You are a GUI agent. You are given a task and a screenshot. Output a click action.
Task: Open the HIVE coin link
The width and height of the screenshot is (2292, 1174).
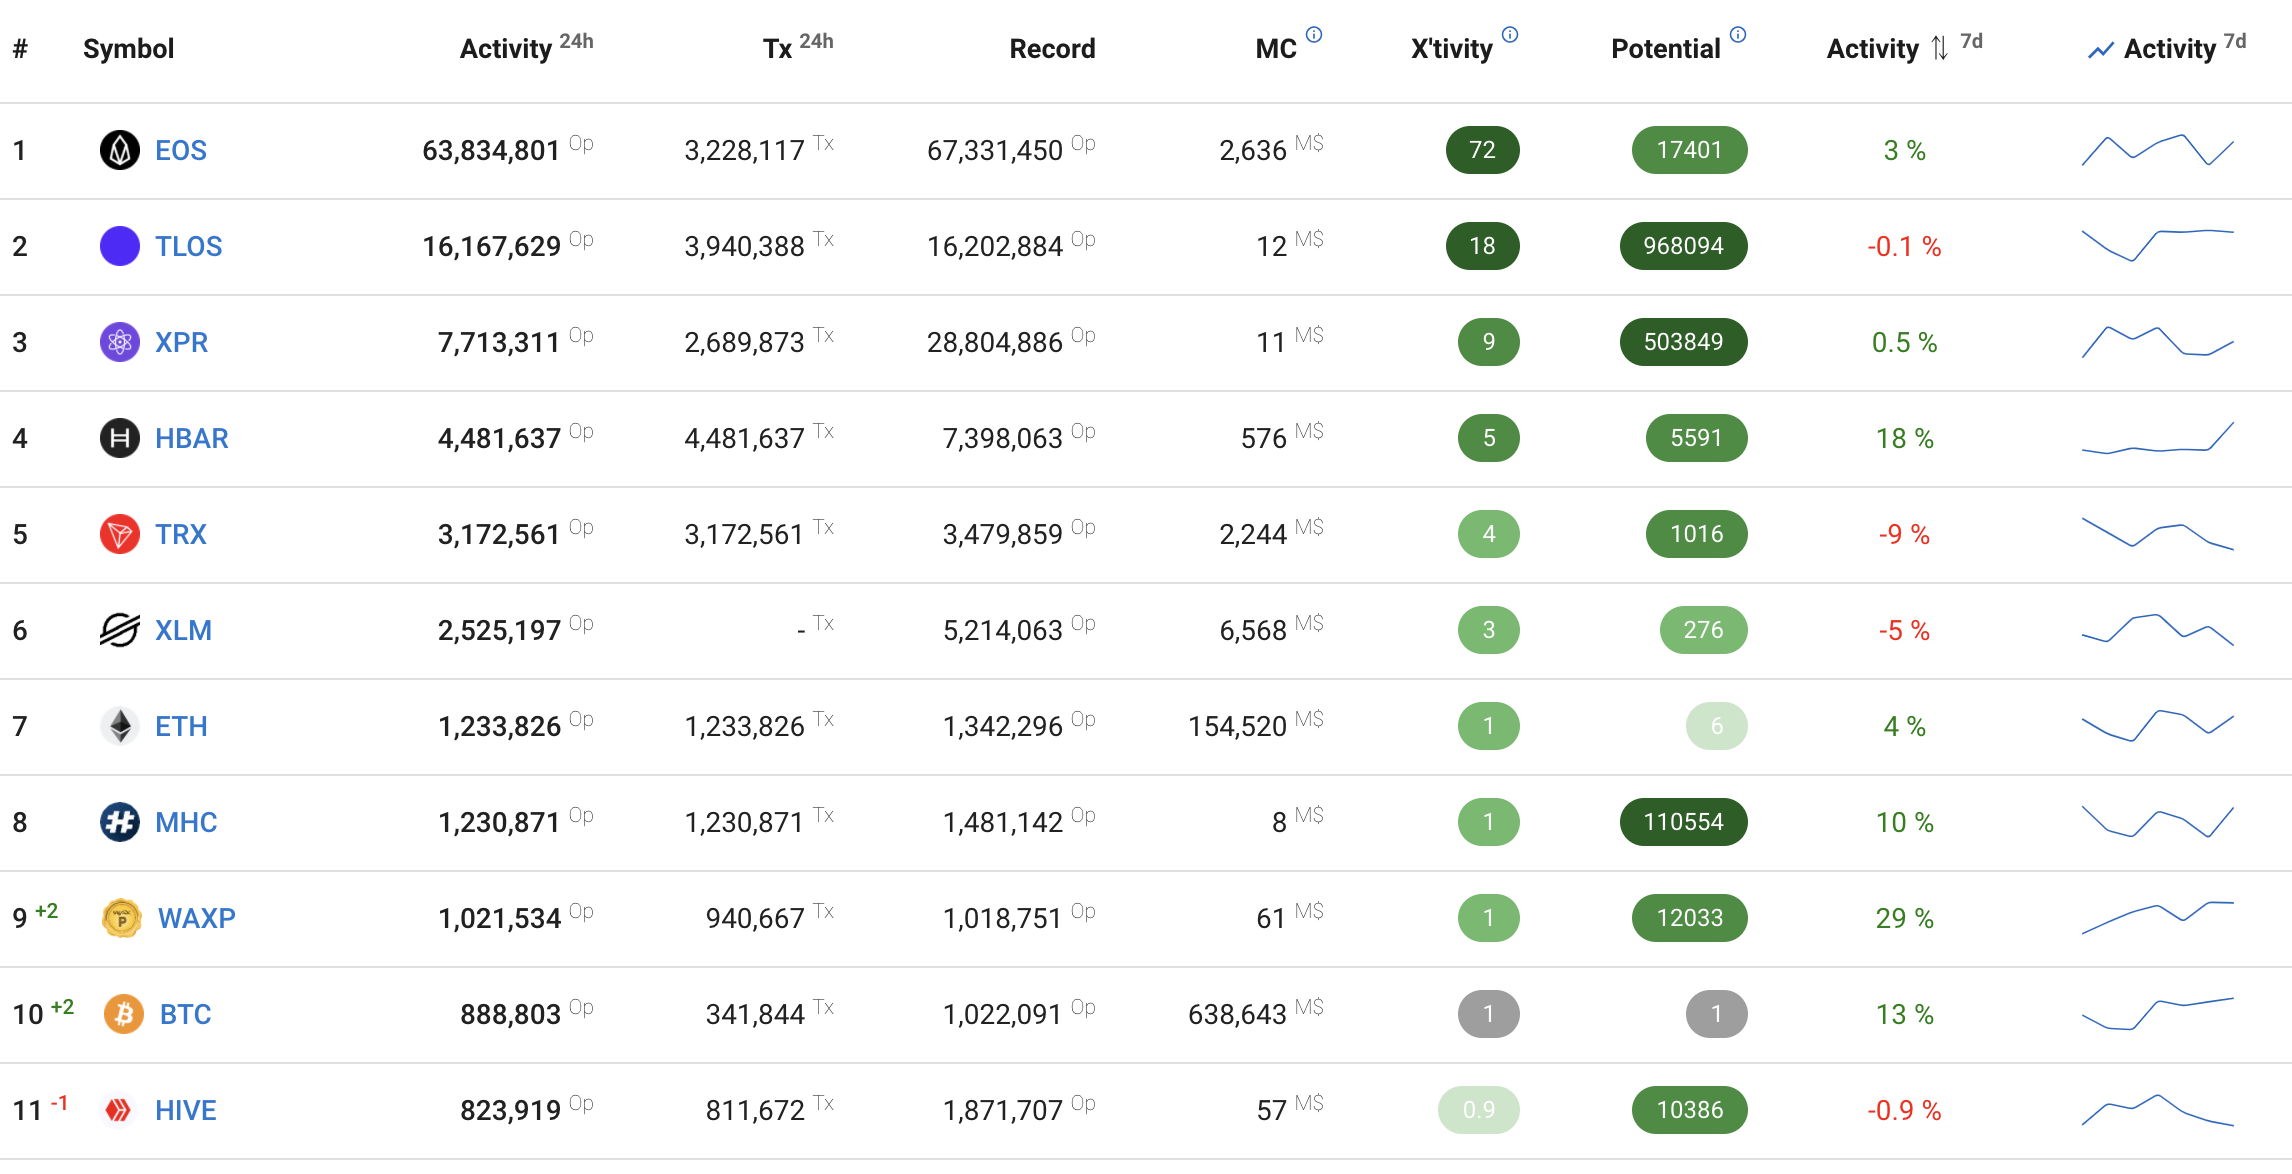(x=185, y=1110)
